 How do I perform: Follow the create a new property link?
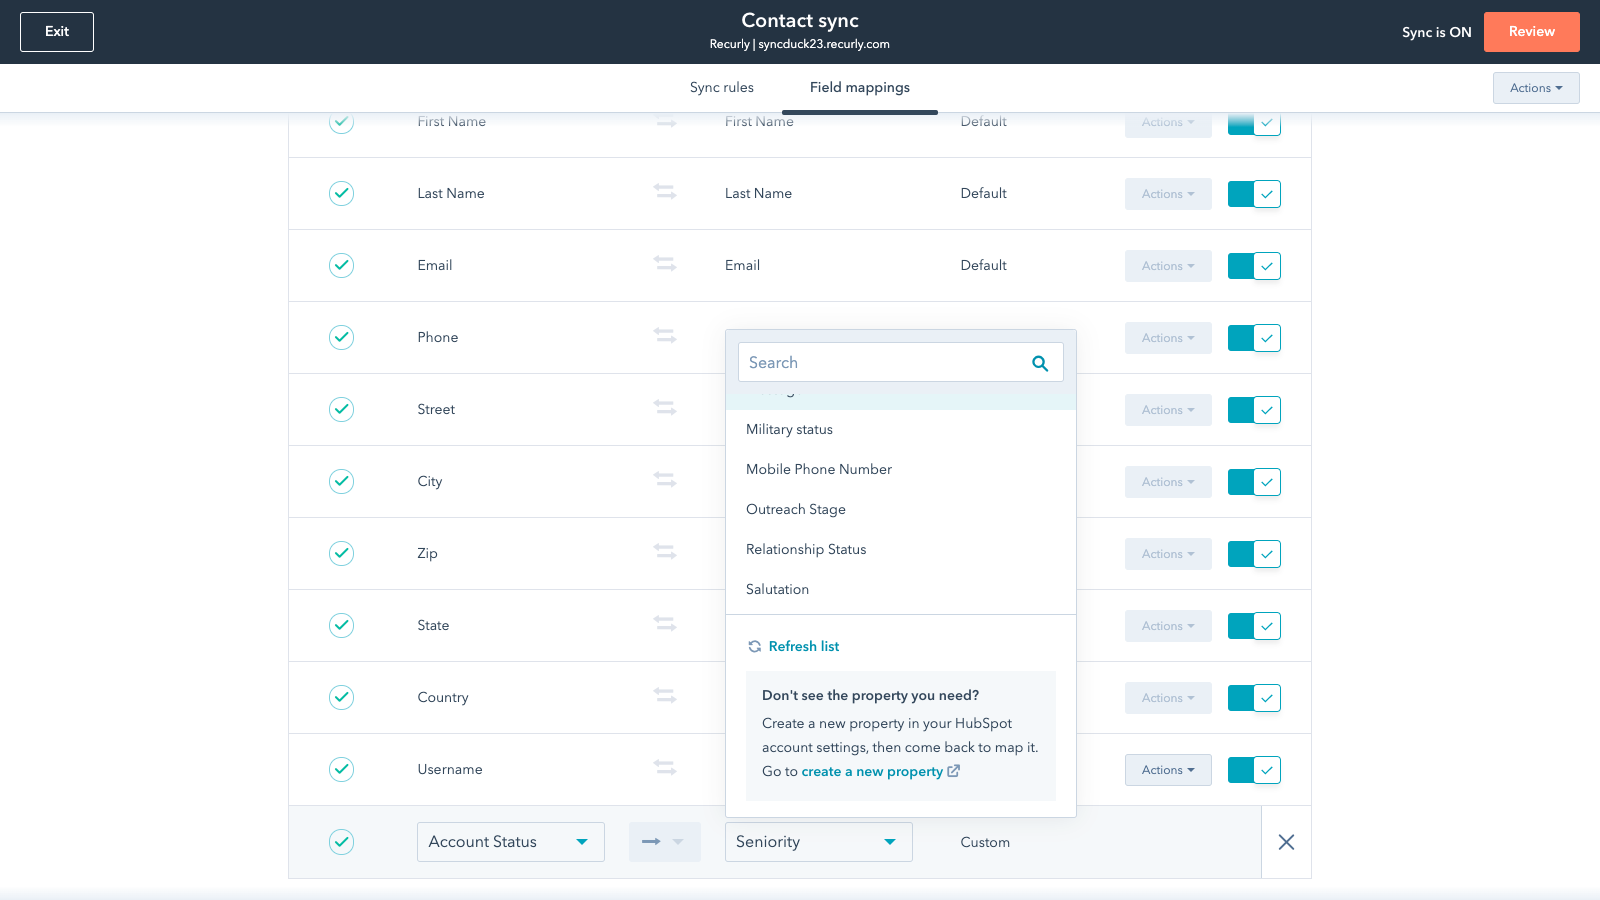872,771
